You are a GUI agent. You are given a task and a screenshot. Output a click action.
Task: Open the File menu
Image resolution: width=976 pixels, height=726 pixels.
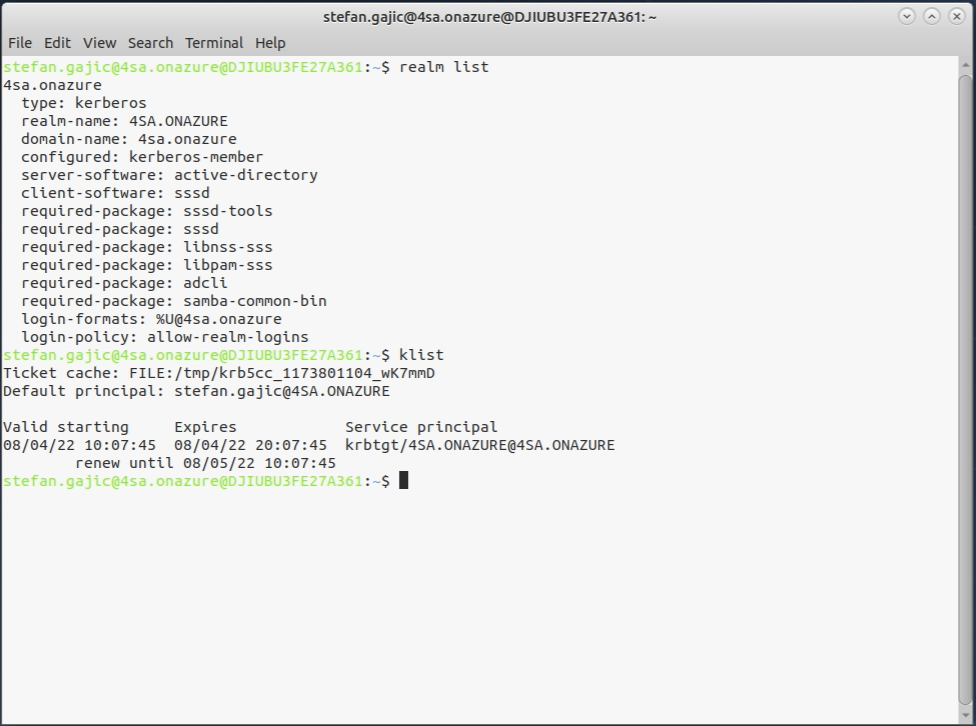(20, 43)
